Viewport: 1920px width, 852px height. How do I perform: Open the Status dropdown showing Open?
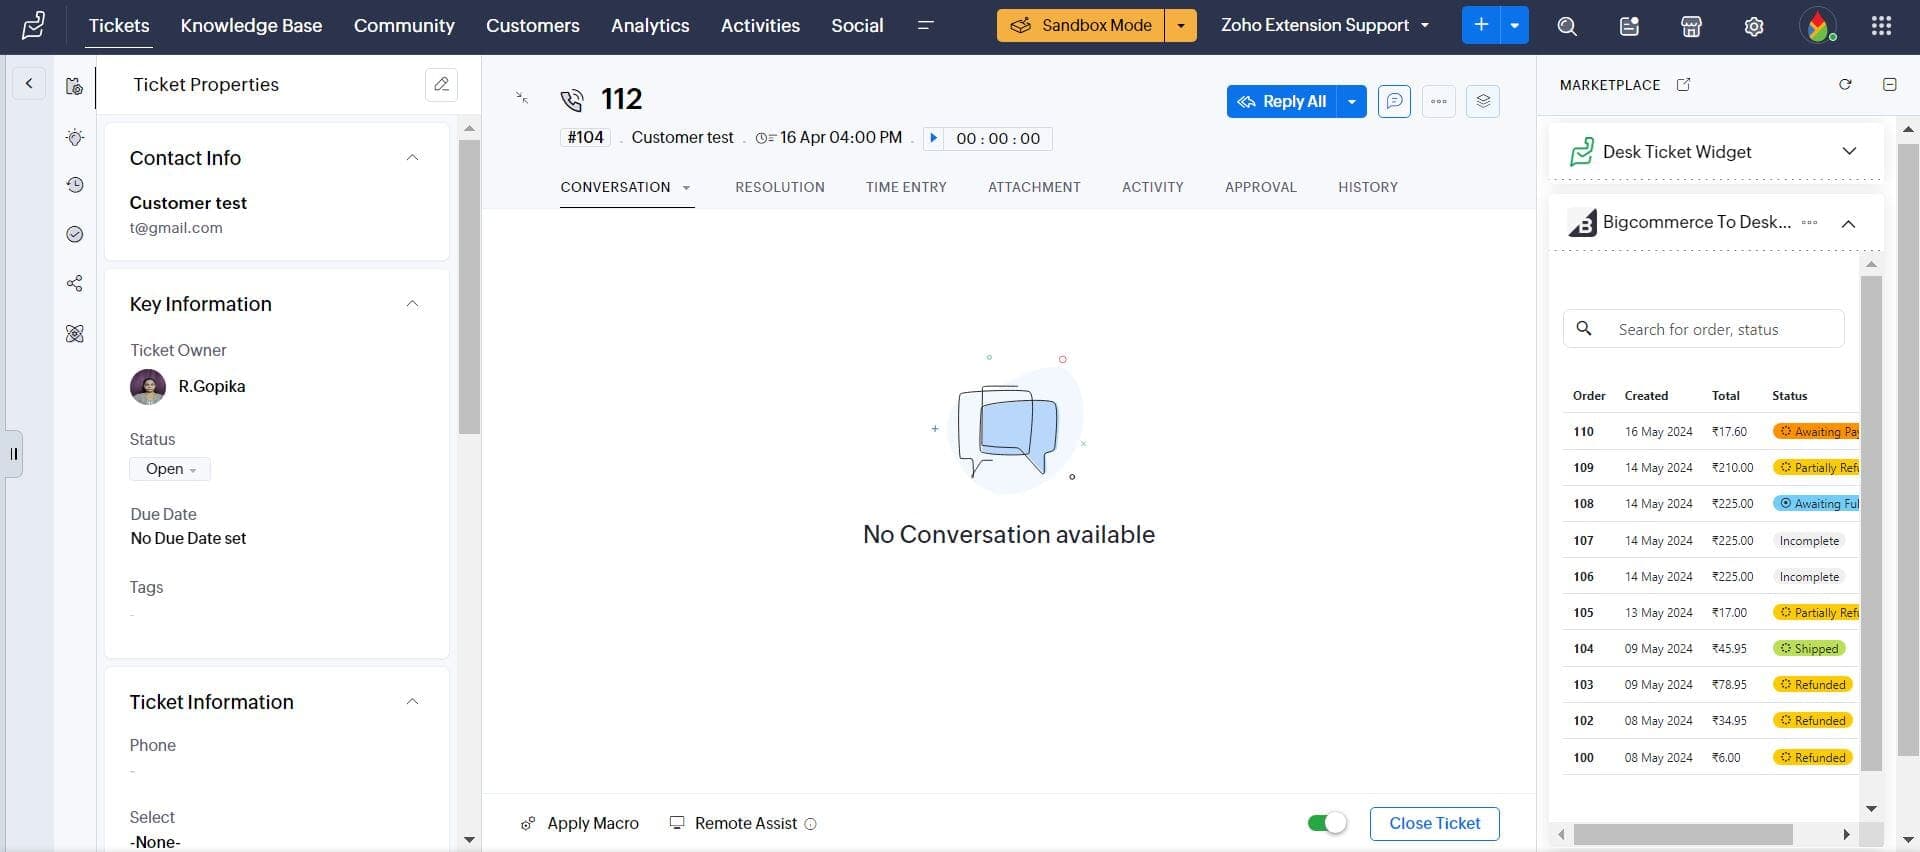coord(170,469)
